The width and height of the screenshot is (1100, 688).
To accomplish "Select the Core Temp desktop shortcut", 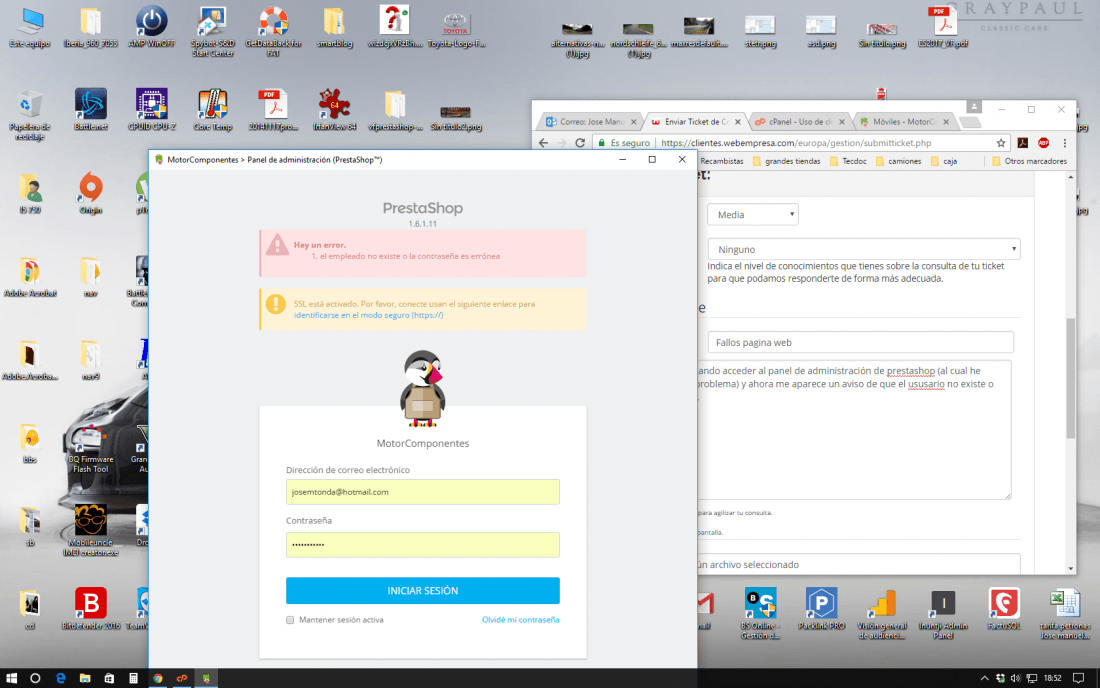I will click(x=213, y=110).
